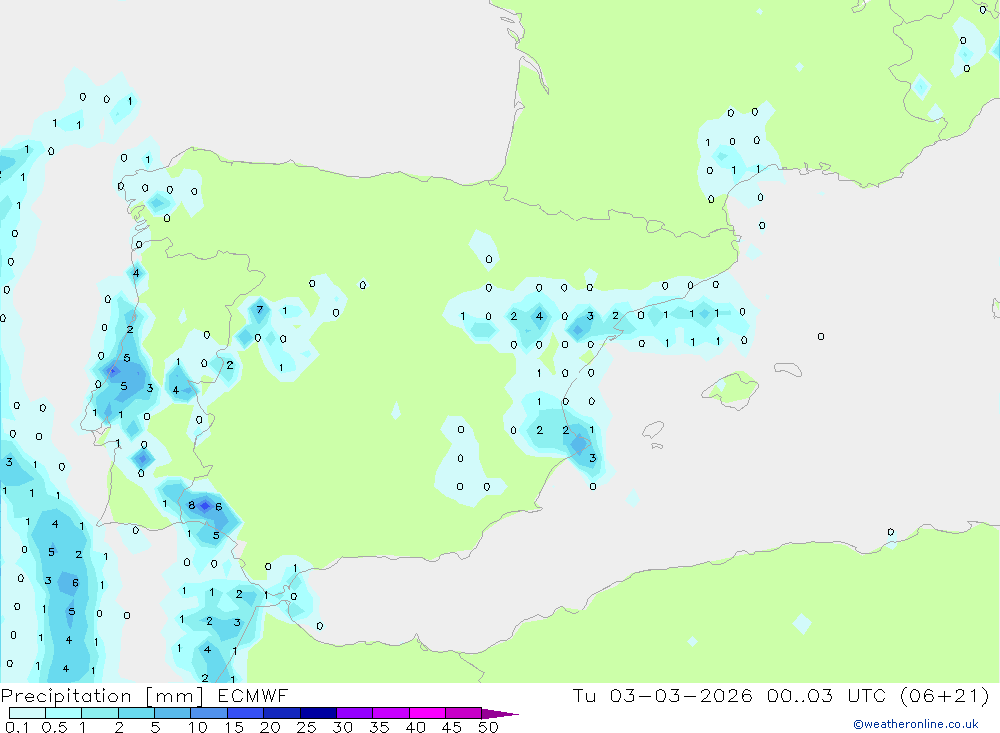The width and height of the screenshot is (1000, 733).
Task: Click the Menorca island outline
Action: pyautogui.click(x=788, y=369)
